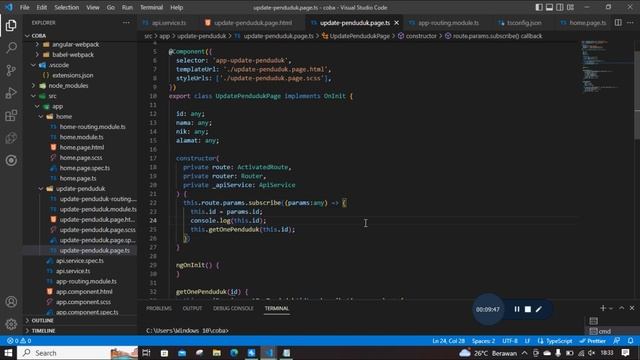
Task: Open the Explorer view in activity bar
Action: pyautogui.click(x=11, y=25)
